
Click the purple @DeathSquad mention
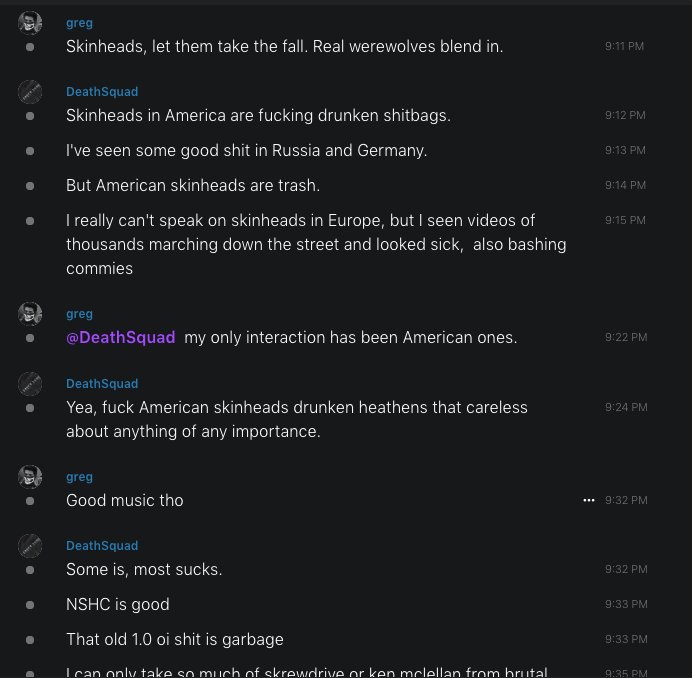tap(121, 338)
